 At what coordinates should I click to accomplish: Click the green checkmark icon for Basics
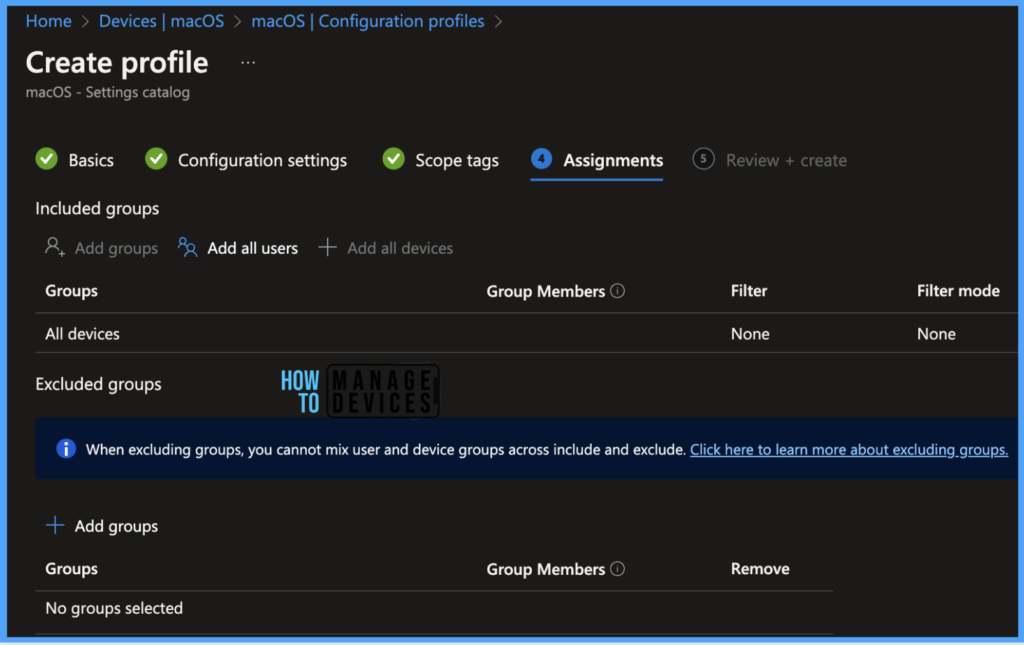pyautogui.click(x=46, y=159)
